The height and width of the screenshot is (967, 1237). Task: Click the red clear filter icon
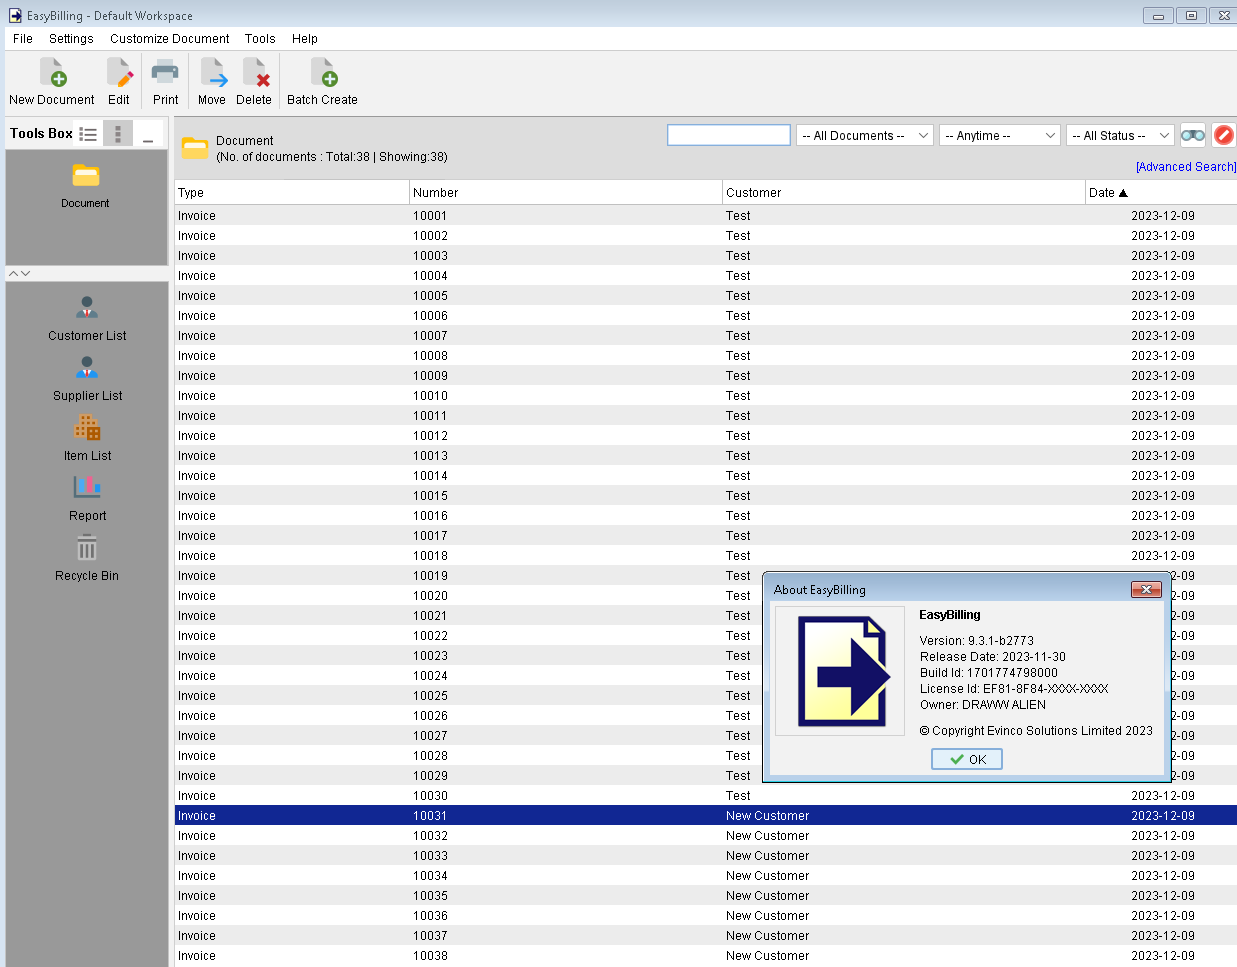click(1224, 135)
